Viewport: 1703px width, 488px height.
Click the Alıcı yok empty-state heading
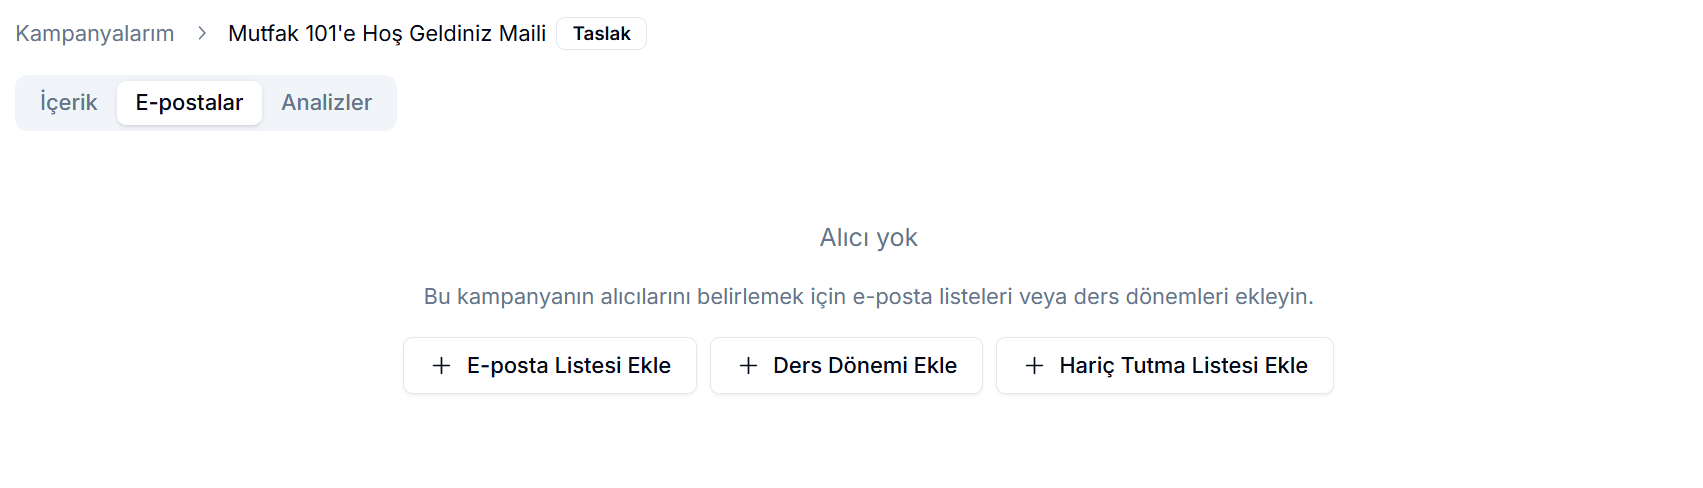pyautogui.click(x=868, y=238)
